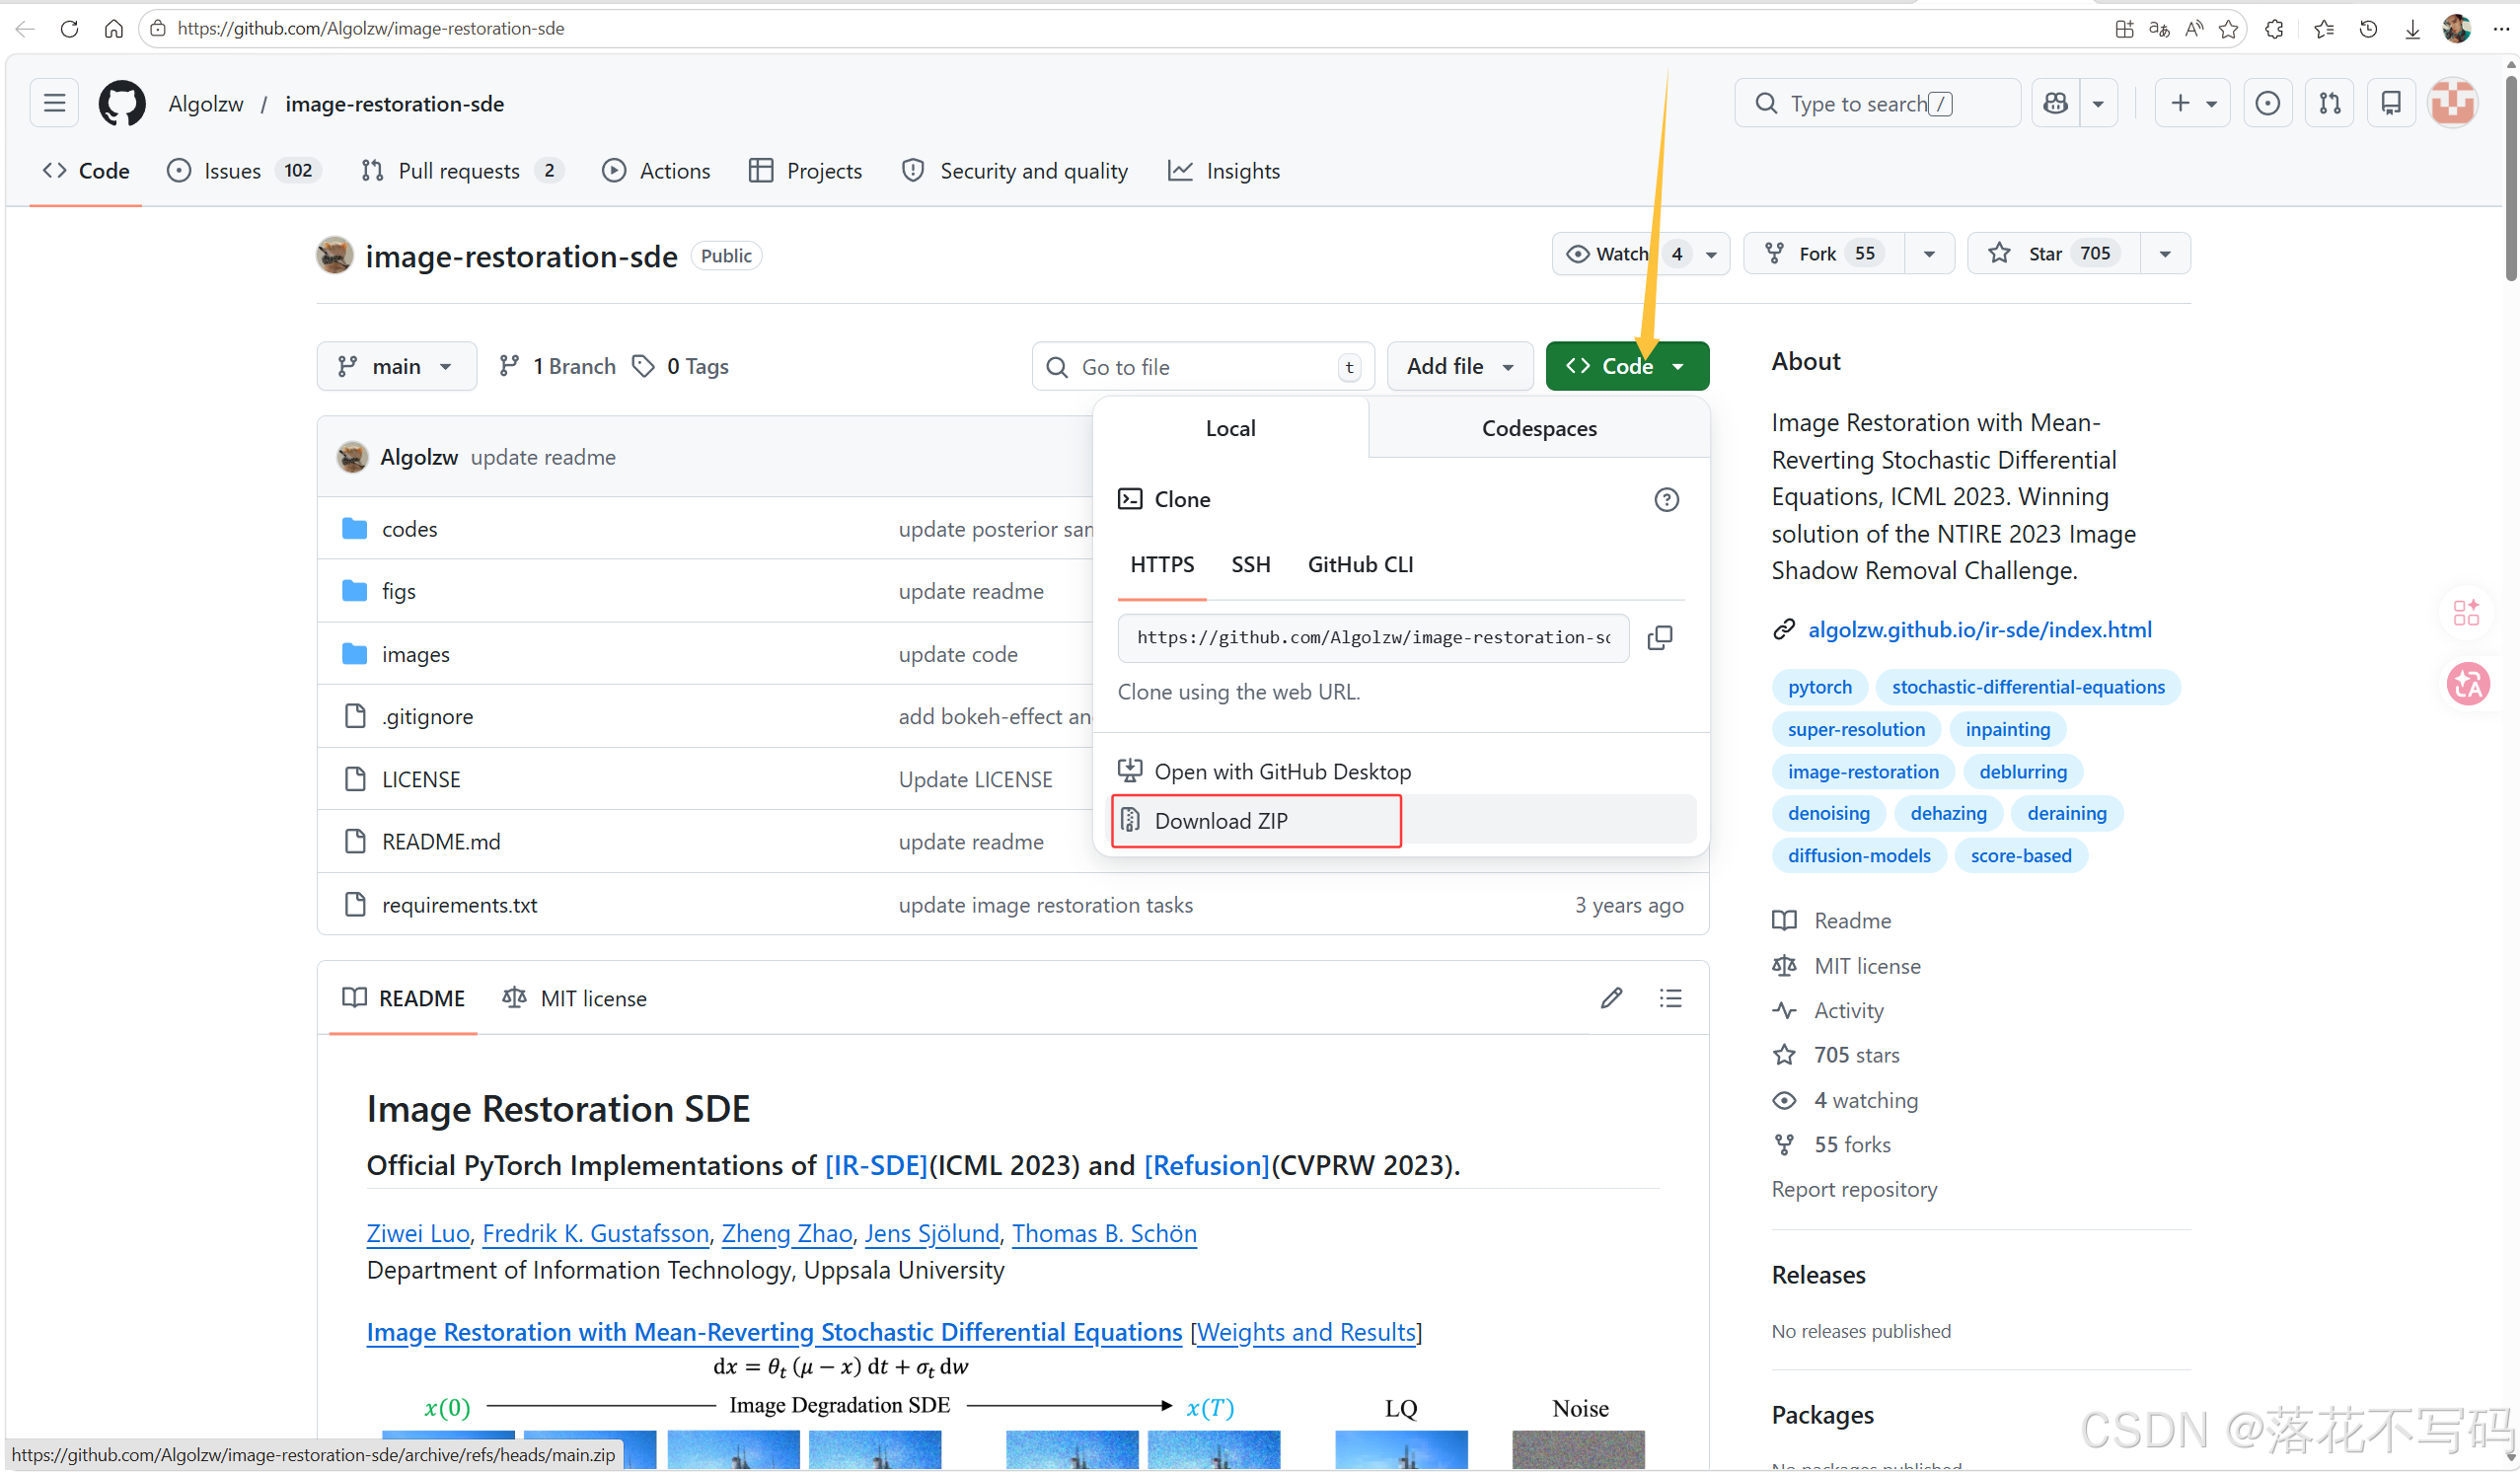2520x1472 pixels.
Task: Open Copilot chat icon in header
Action: point(2056,104)
